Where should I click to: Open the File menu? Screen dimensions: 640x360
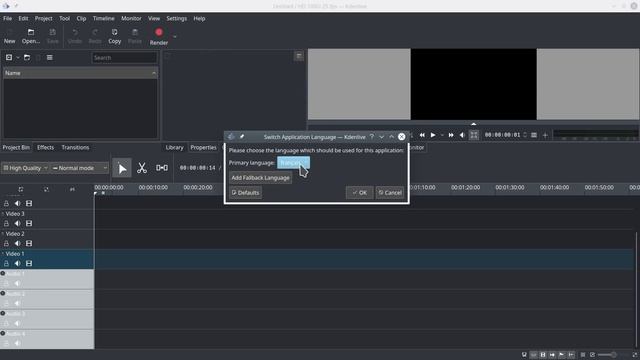tap(7, 18)
